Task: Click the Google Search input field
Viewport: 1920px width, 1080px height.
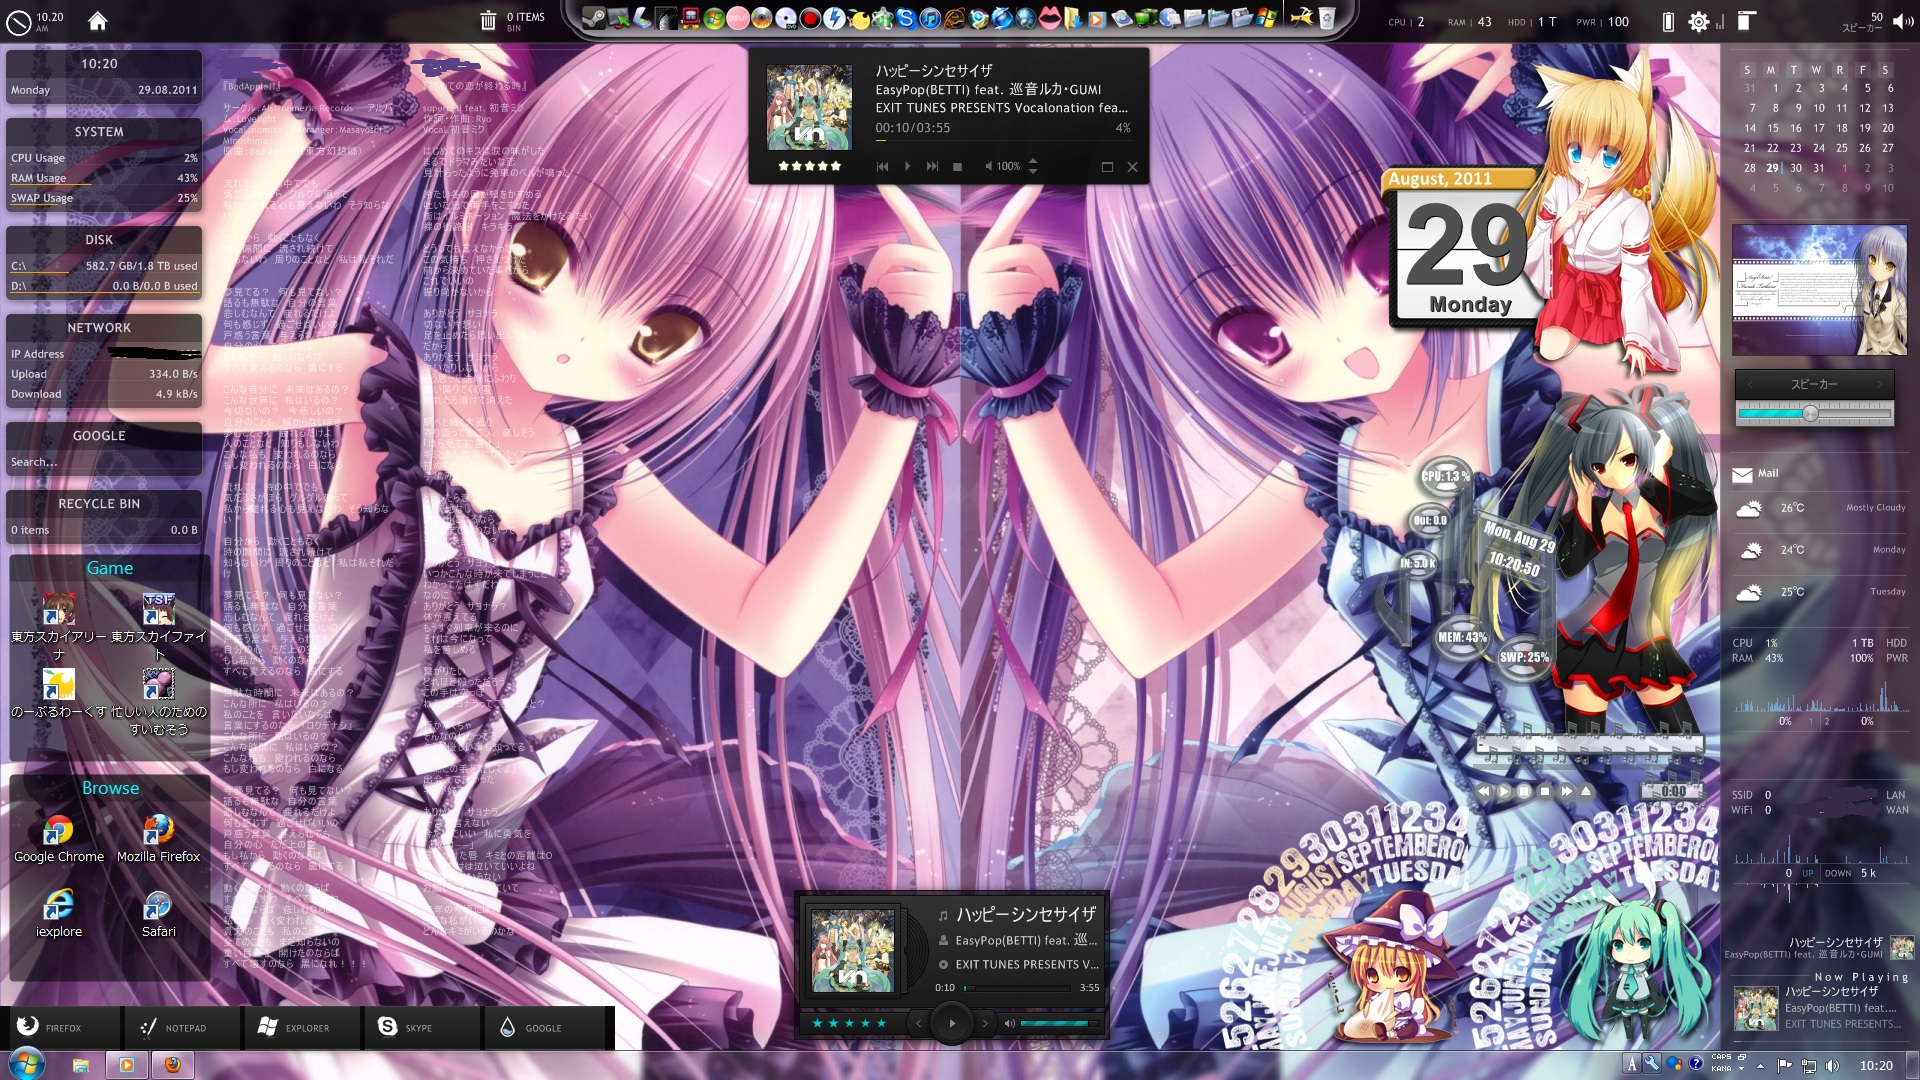Action: click(x=100, y=462)
